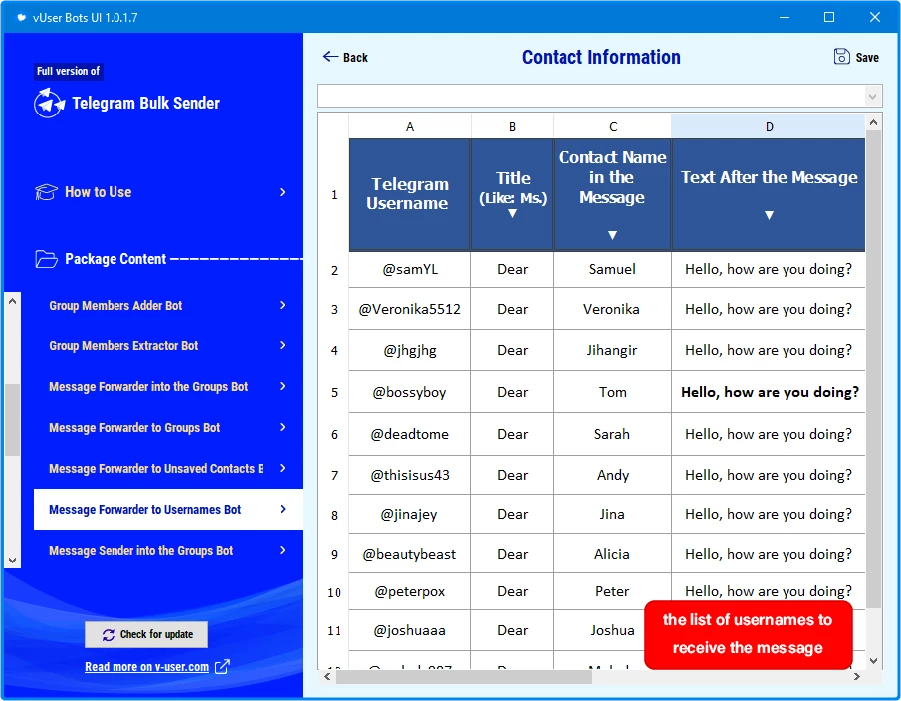901x701 pixels.
Task: Select the @samYL username cell
Action: (x=410, y=269)
